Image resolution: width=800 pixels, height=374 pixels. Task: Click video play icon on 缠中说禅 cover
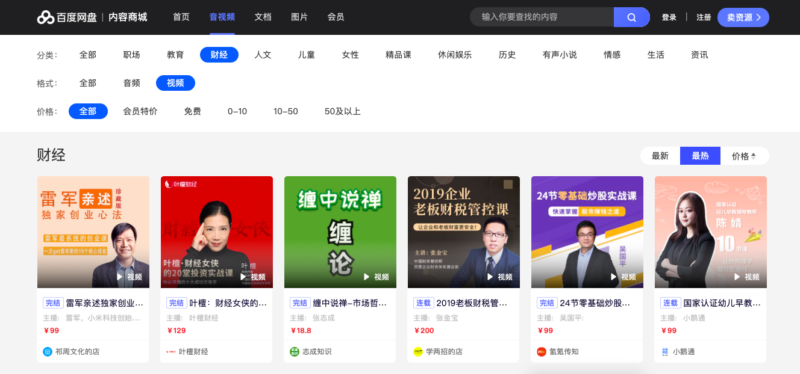click(x=367, y=277)
